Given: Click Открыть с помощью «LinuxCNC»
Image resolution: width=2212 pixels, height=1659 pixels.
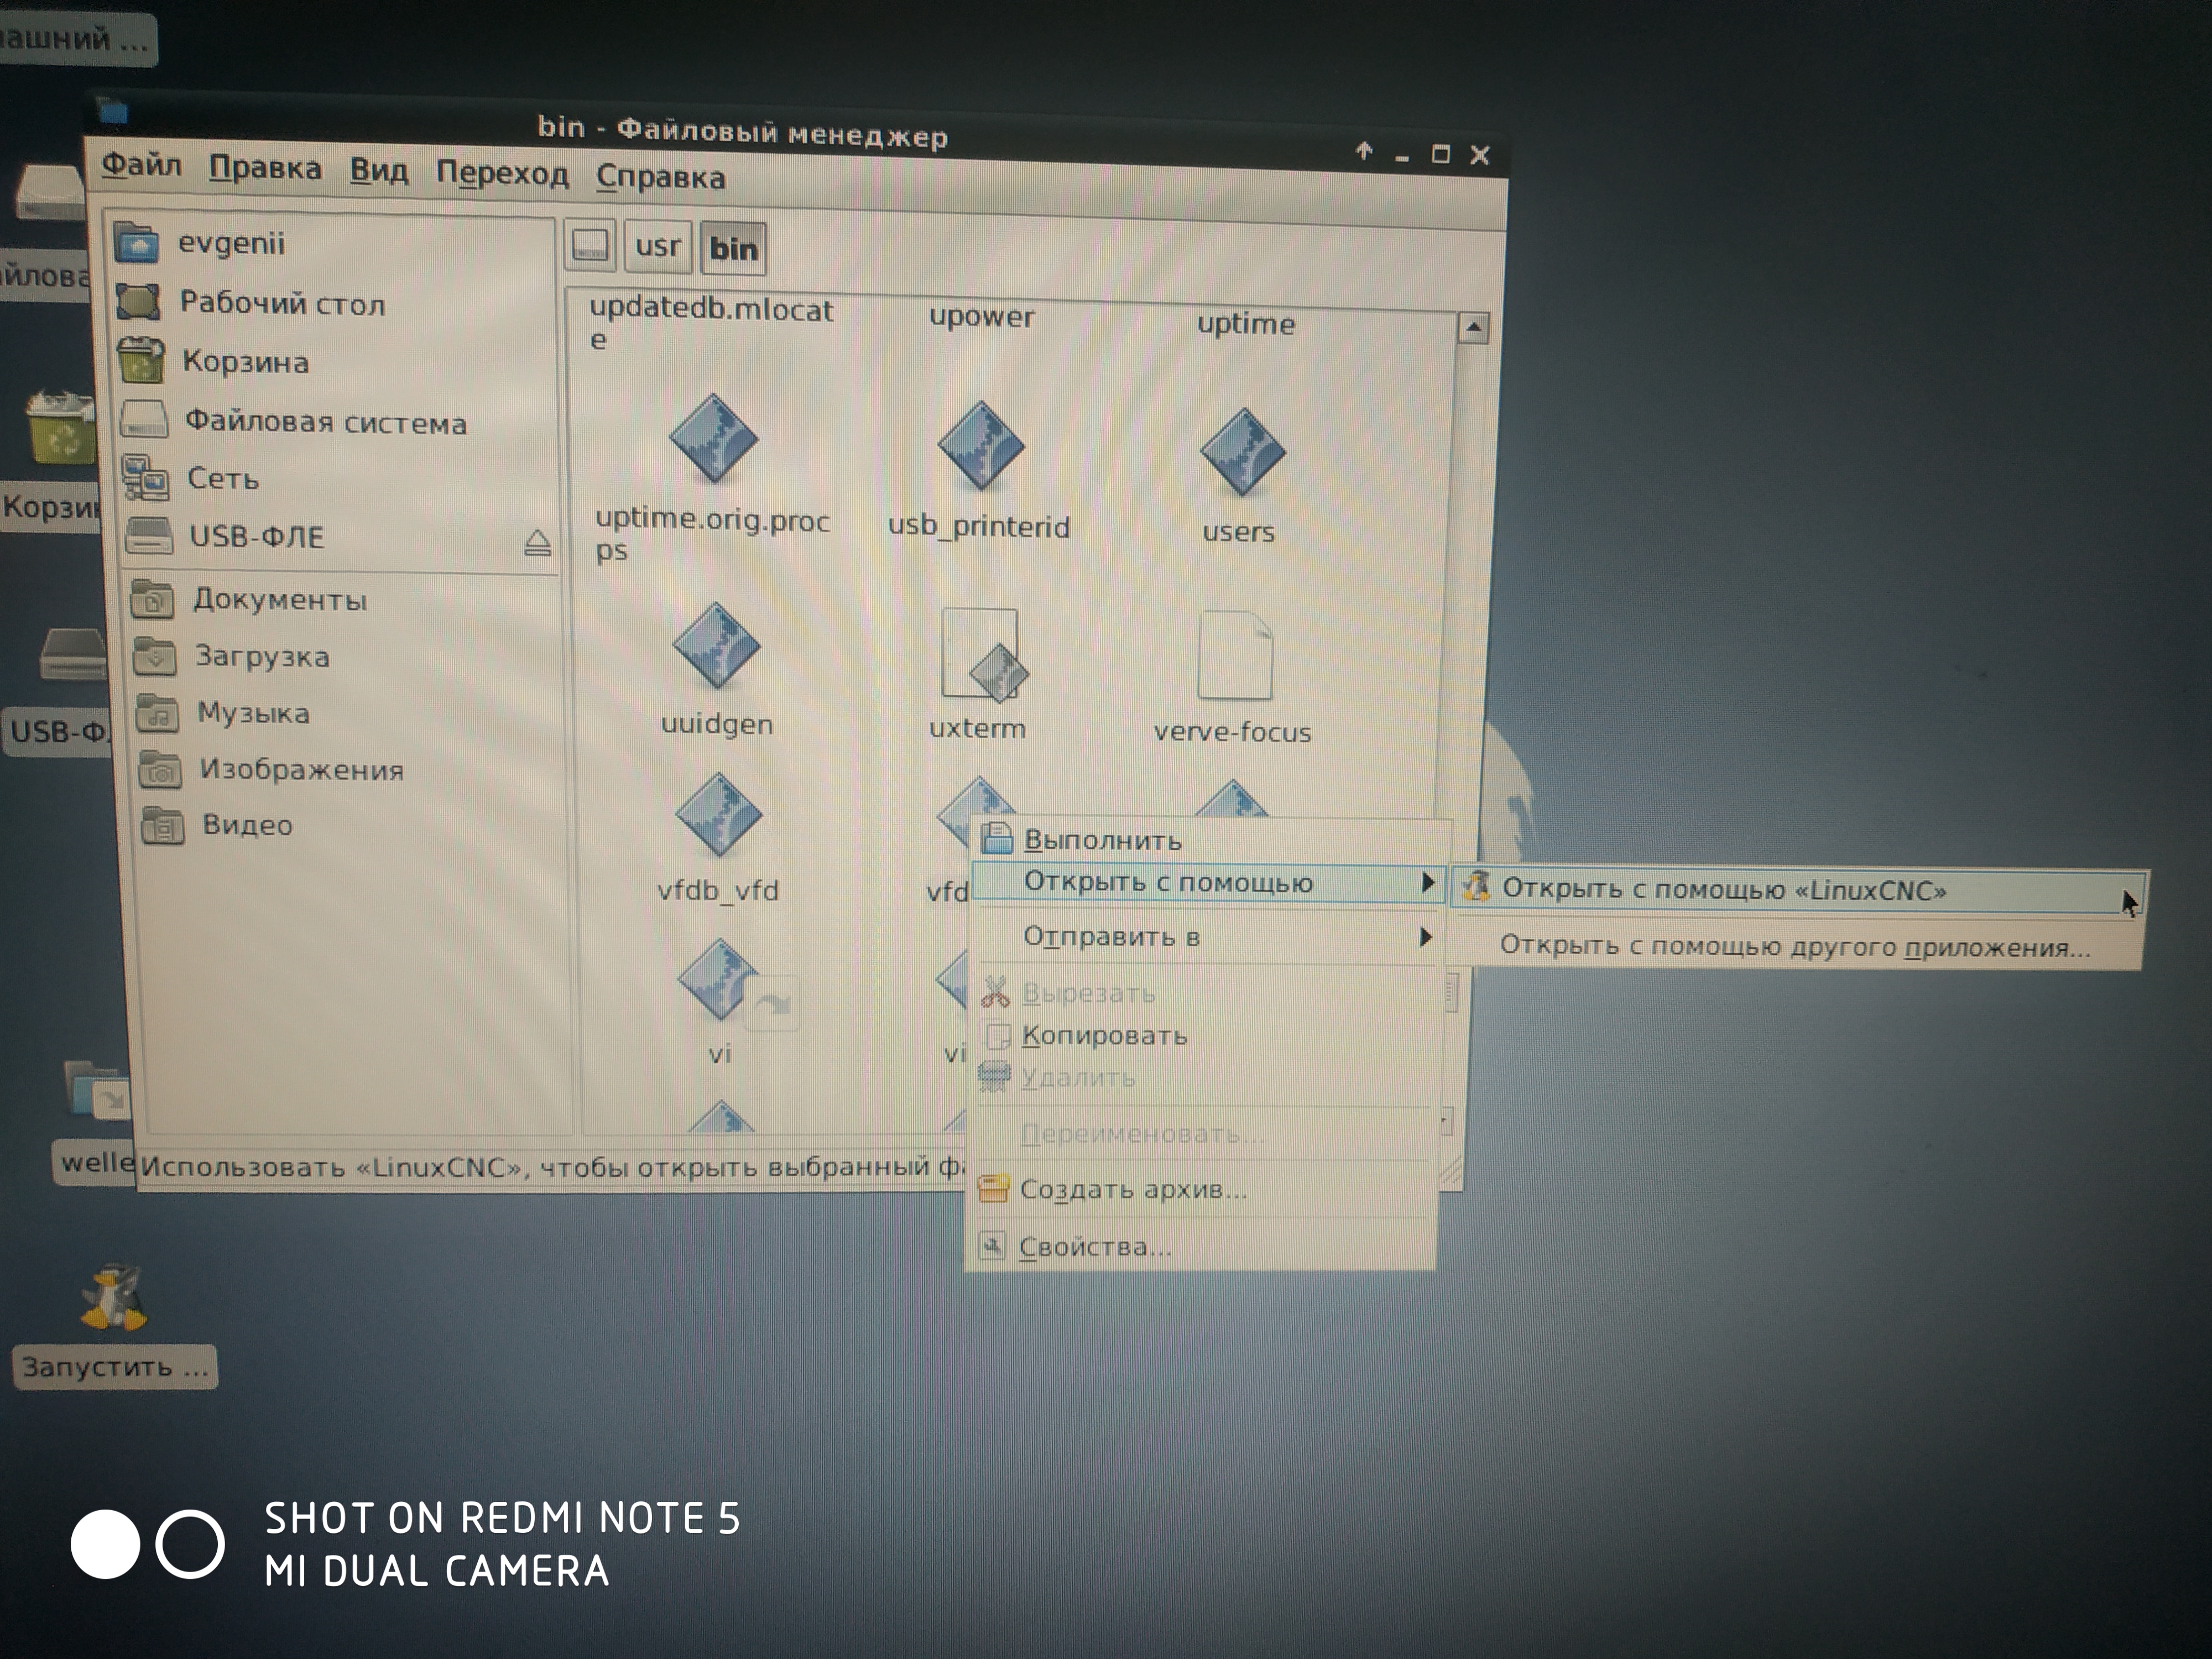Looking at the screenshot, I should [1723, 890].
